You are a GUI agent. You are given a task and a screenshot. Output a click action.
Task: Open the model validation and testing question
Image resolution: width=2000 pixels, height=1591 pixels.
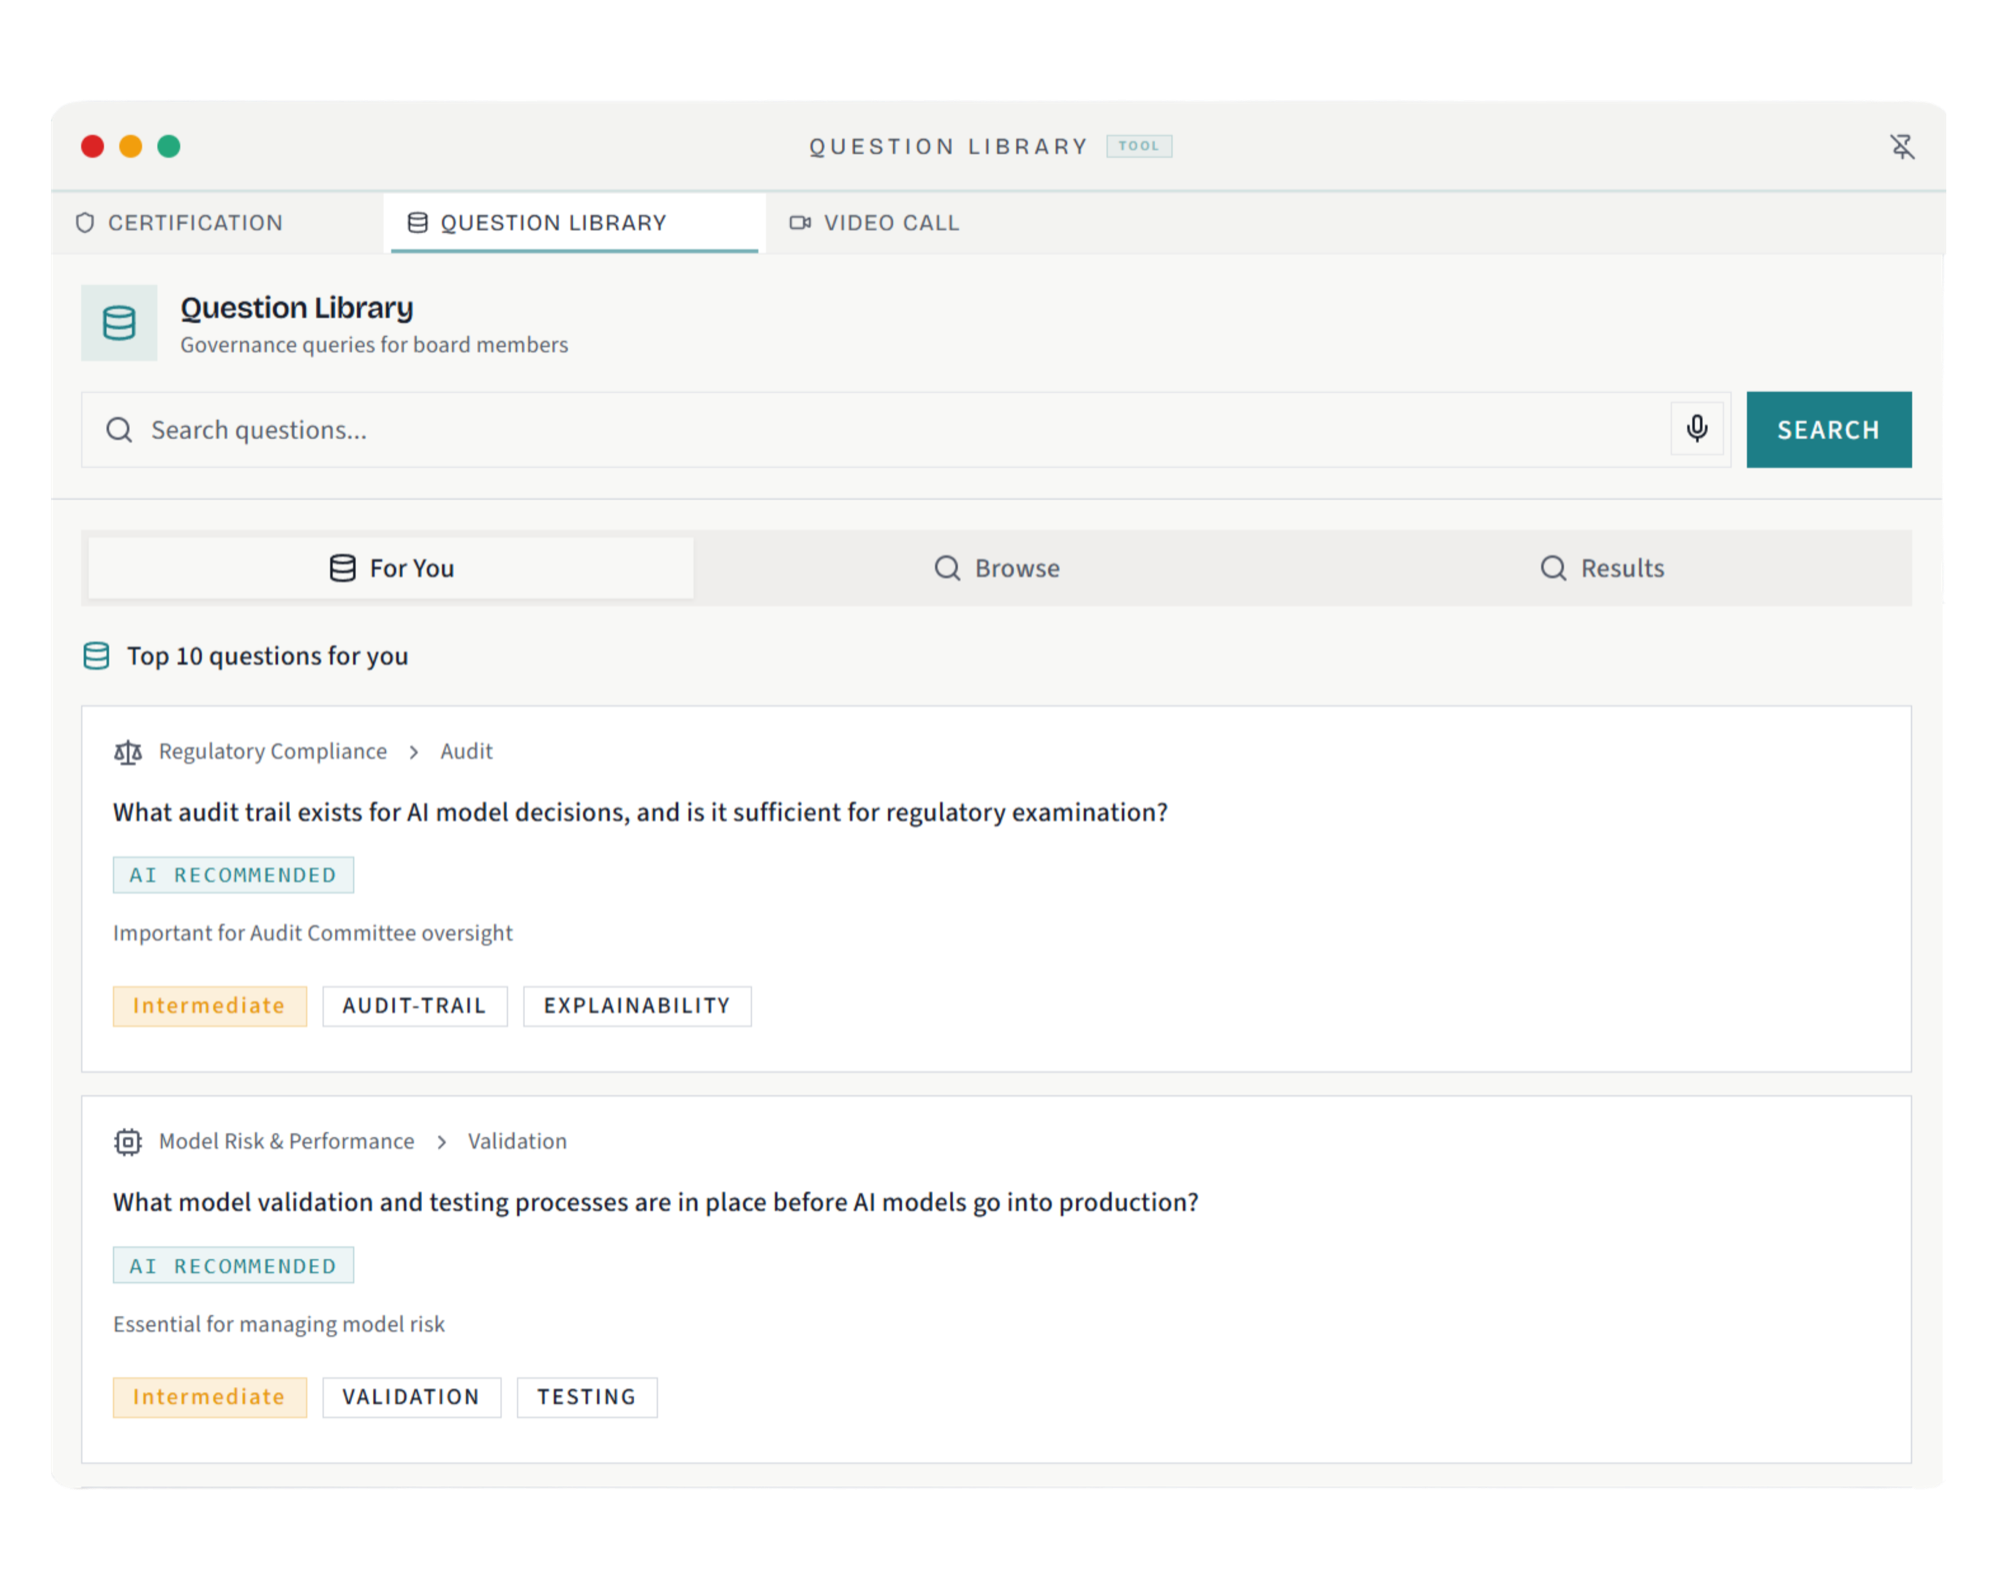[655, 1202]
